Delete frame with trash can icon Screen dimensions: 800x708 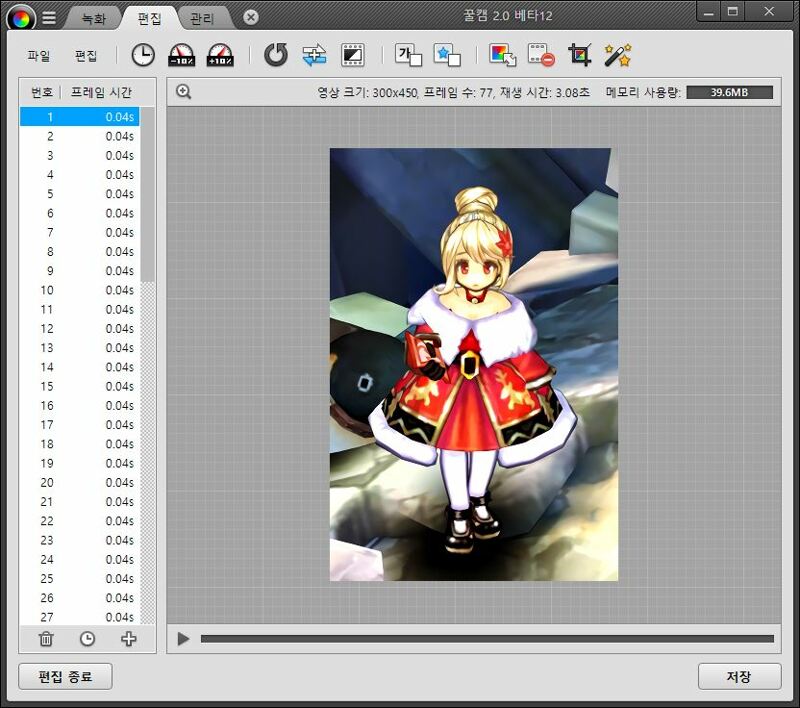pos(46,639)
